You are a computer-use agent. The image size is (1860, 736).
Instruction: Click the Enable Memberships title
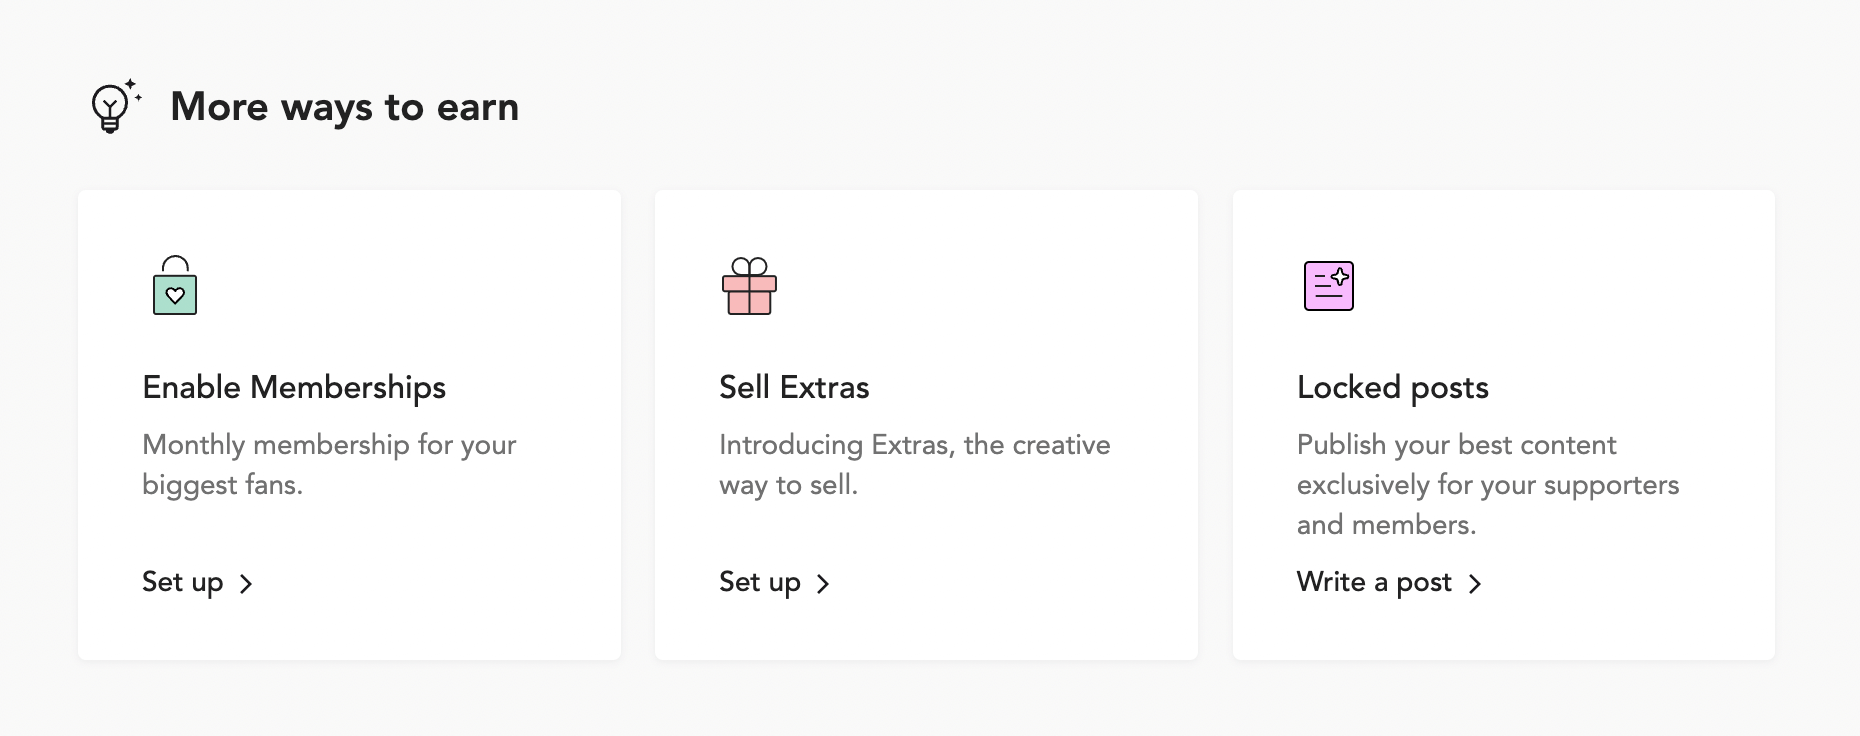click(294, 388)
